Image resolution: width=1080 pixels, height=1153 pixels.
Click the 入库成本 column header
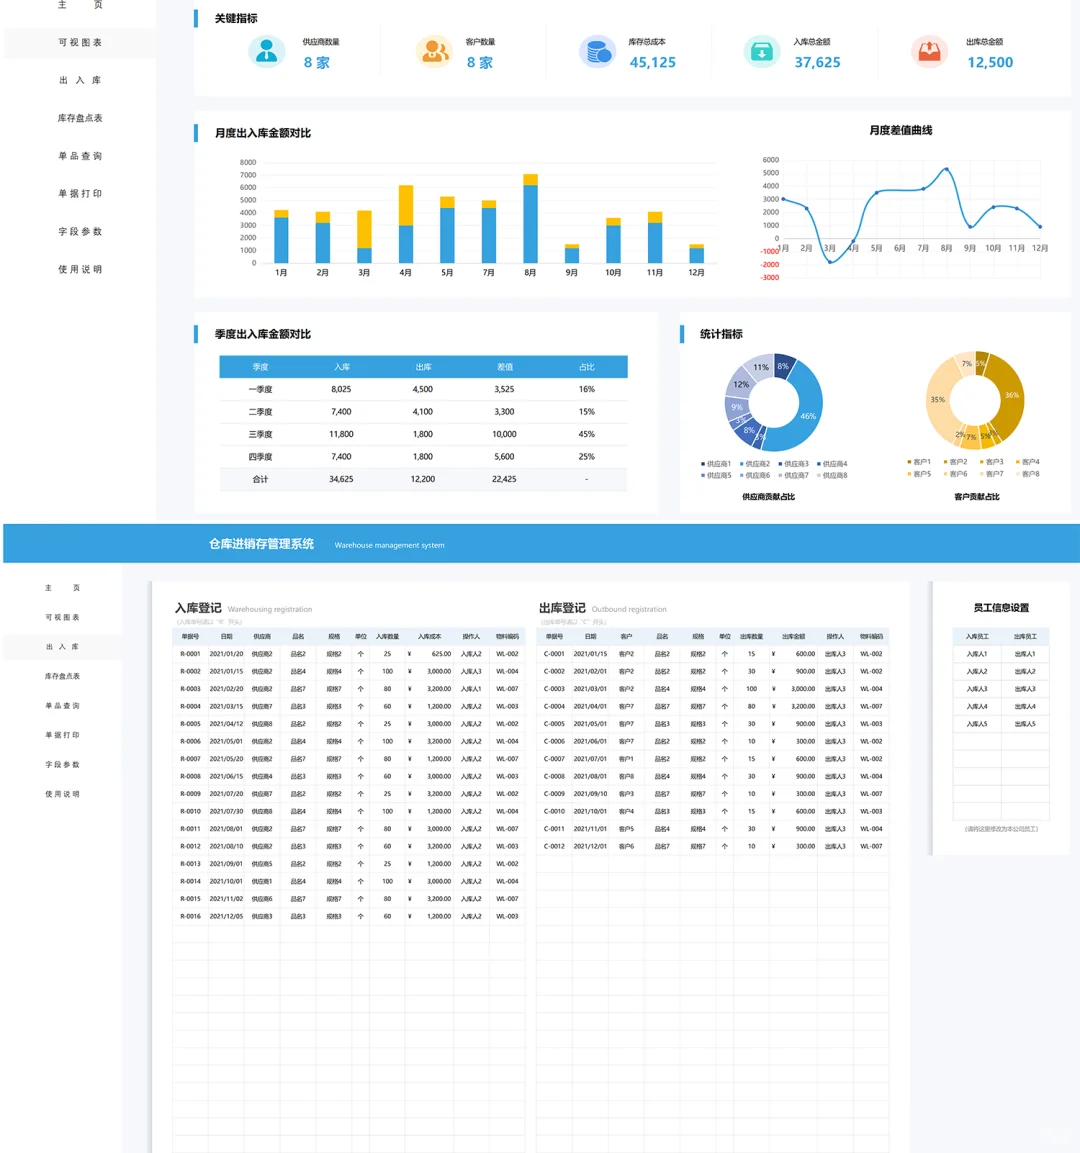coord(429,637)
